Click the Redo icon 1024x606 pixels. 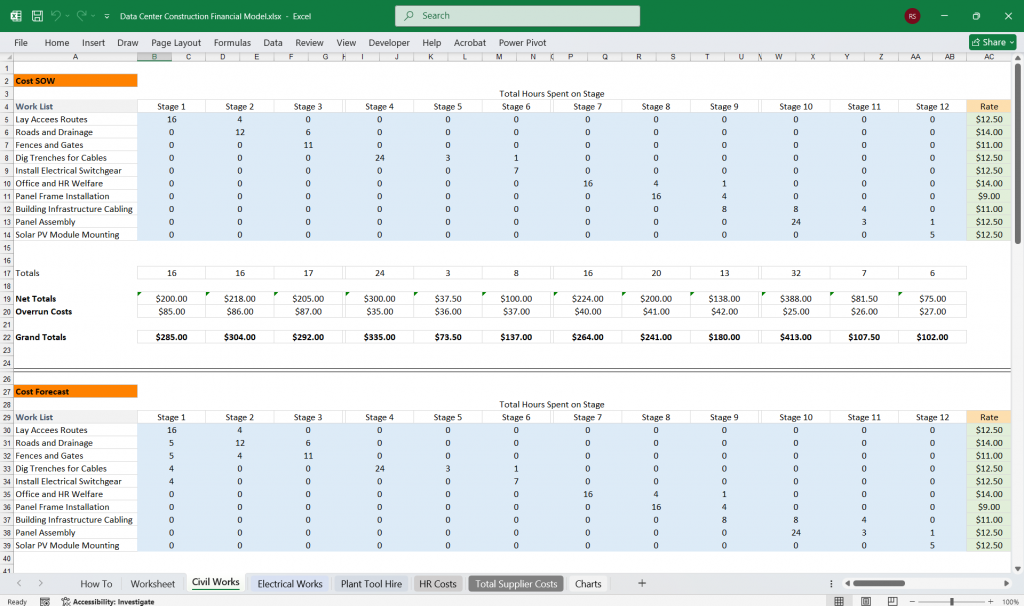point(80,15)
